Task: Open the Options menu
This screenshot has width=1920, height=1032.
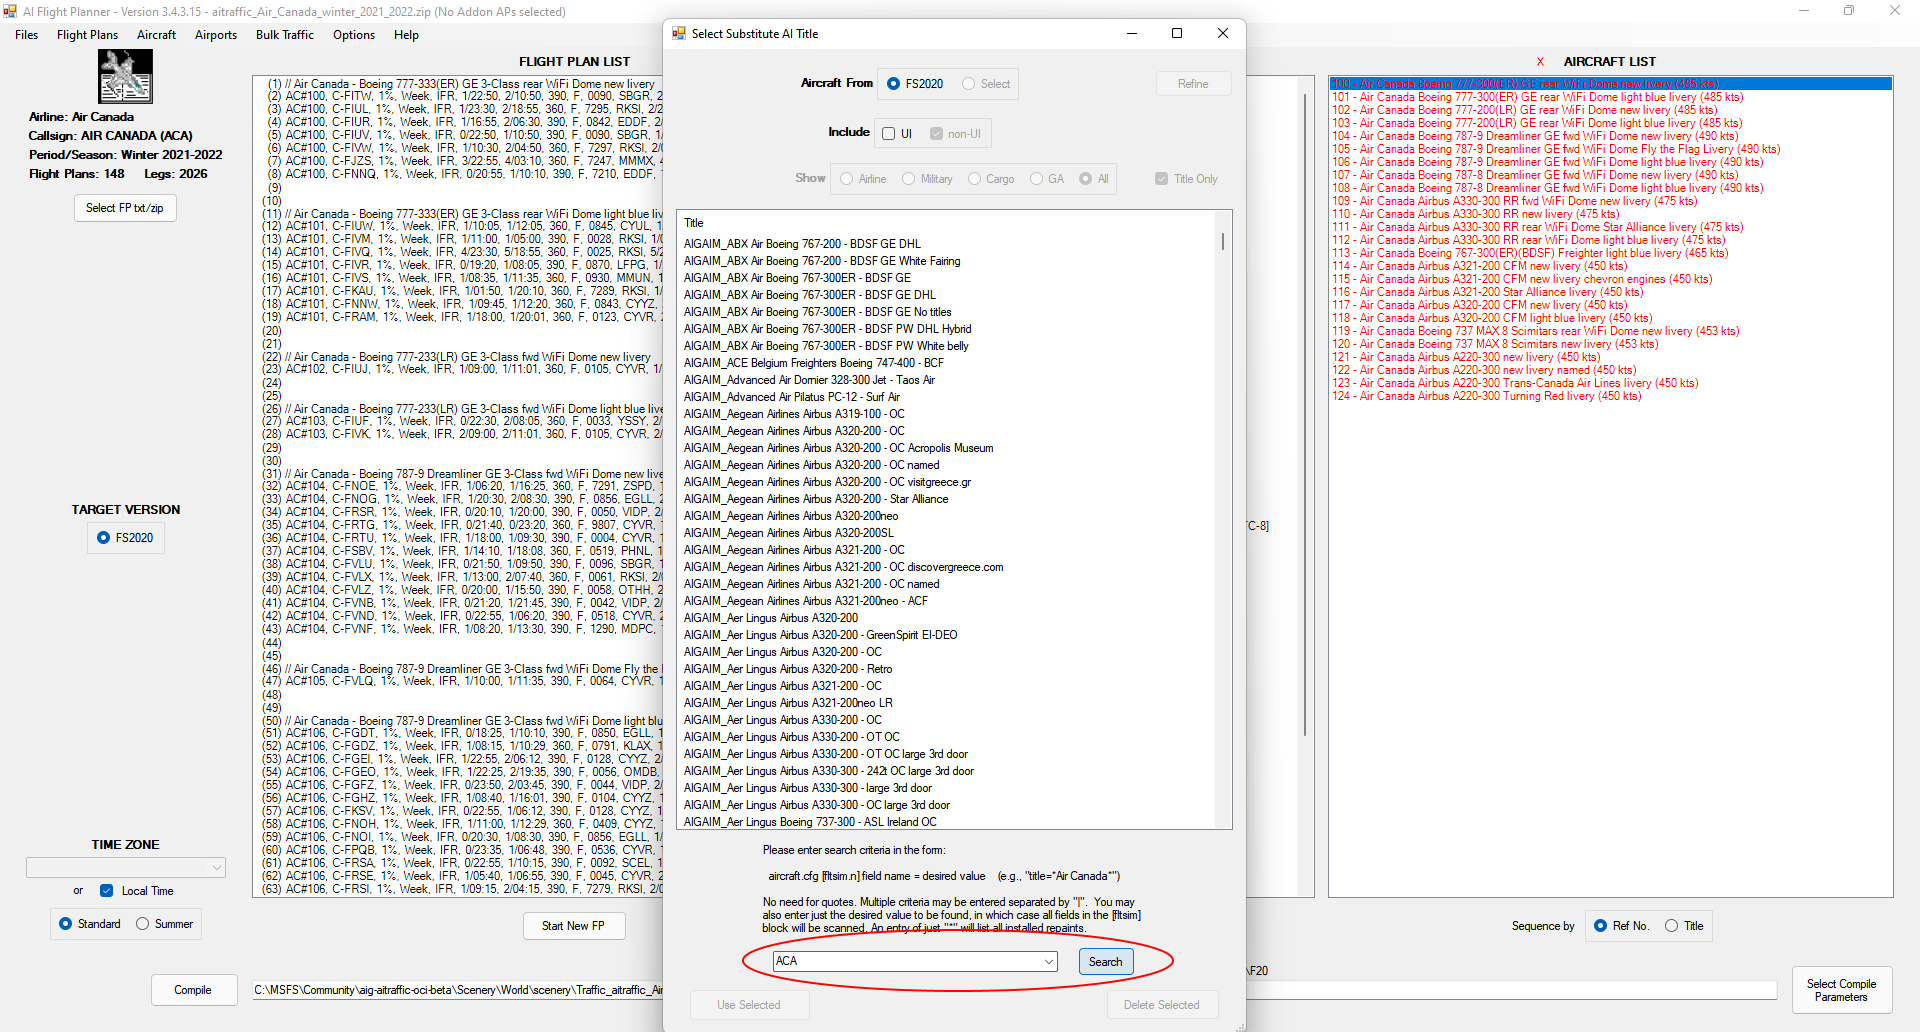Action: pos(354,35)
